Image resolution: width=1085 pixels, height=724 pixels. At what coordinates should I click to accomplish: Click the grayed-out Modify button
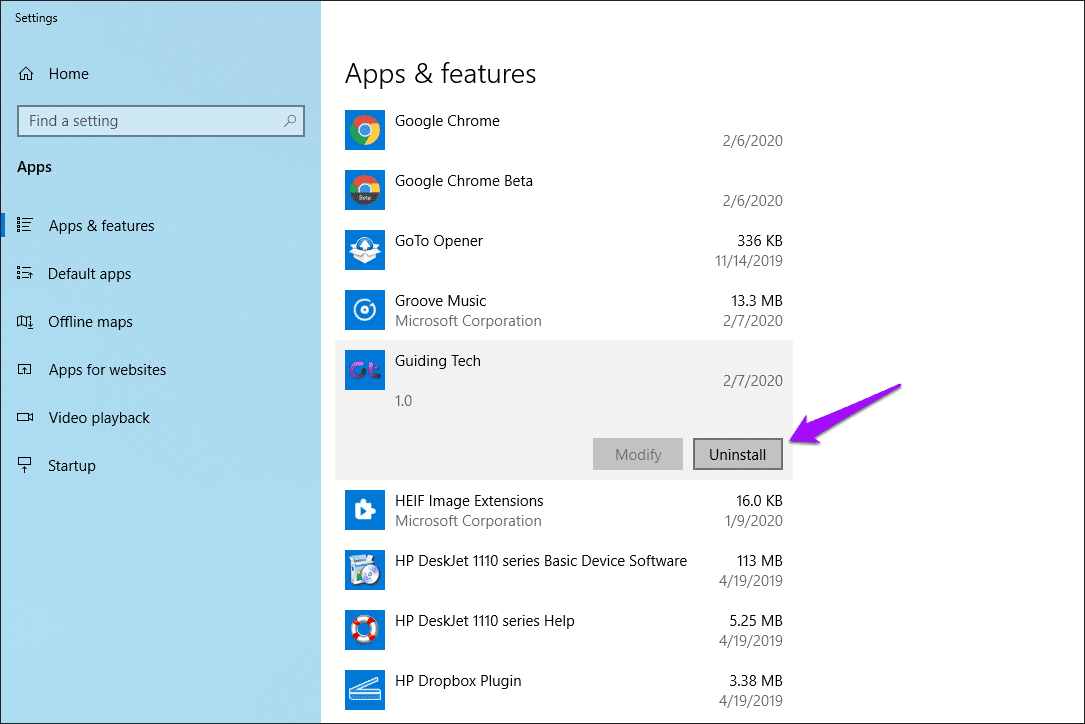[x=638, y=454]
